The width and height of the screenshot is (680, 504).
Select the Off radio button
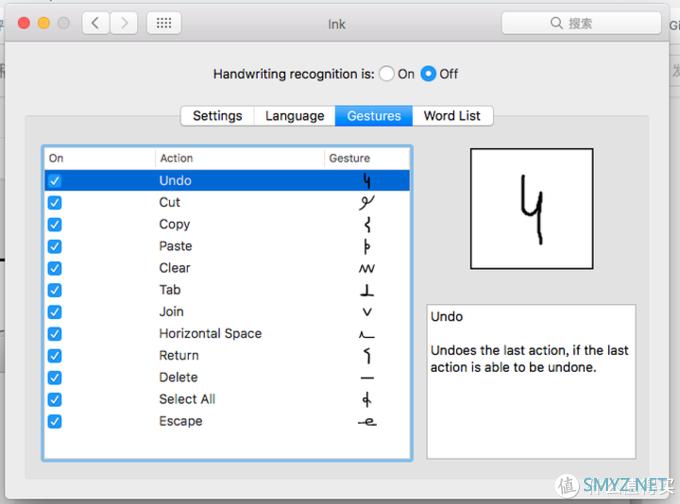coord(428,74)
